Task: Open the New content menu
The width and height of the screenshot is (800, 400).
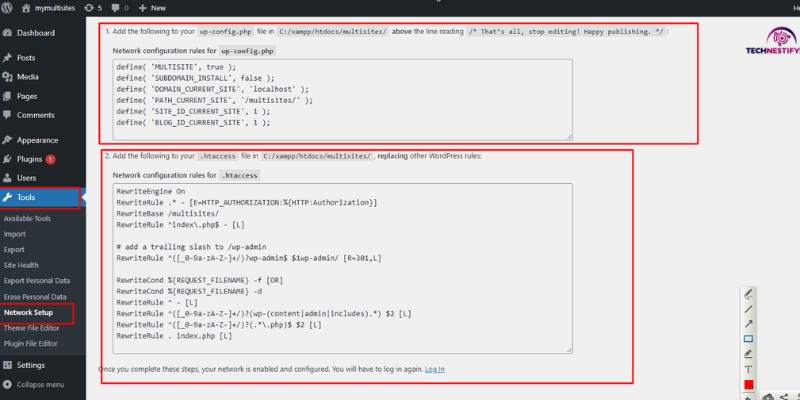Action: (x=152, y=8)
